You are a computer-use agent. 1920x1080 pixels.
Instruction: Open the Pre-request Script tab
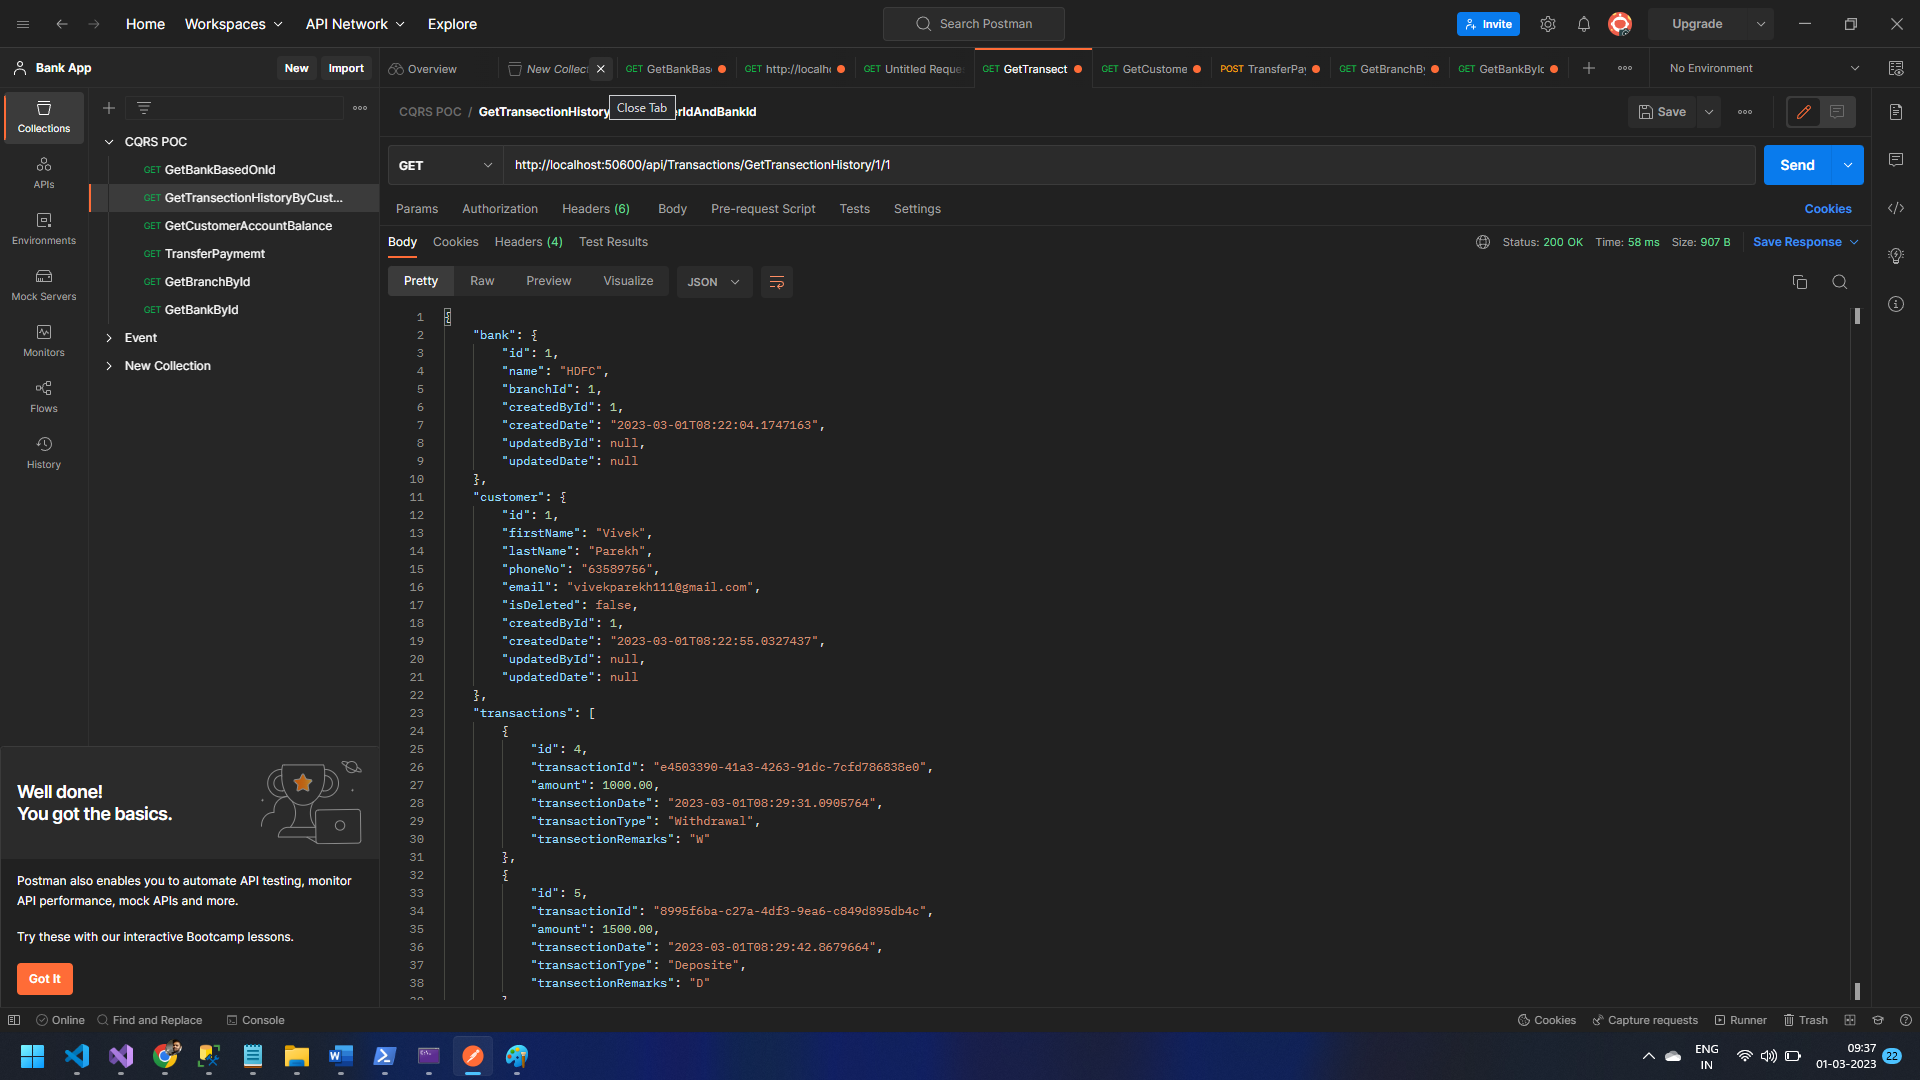(763, 208)
